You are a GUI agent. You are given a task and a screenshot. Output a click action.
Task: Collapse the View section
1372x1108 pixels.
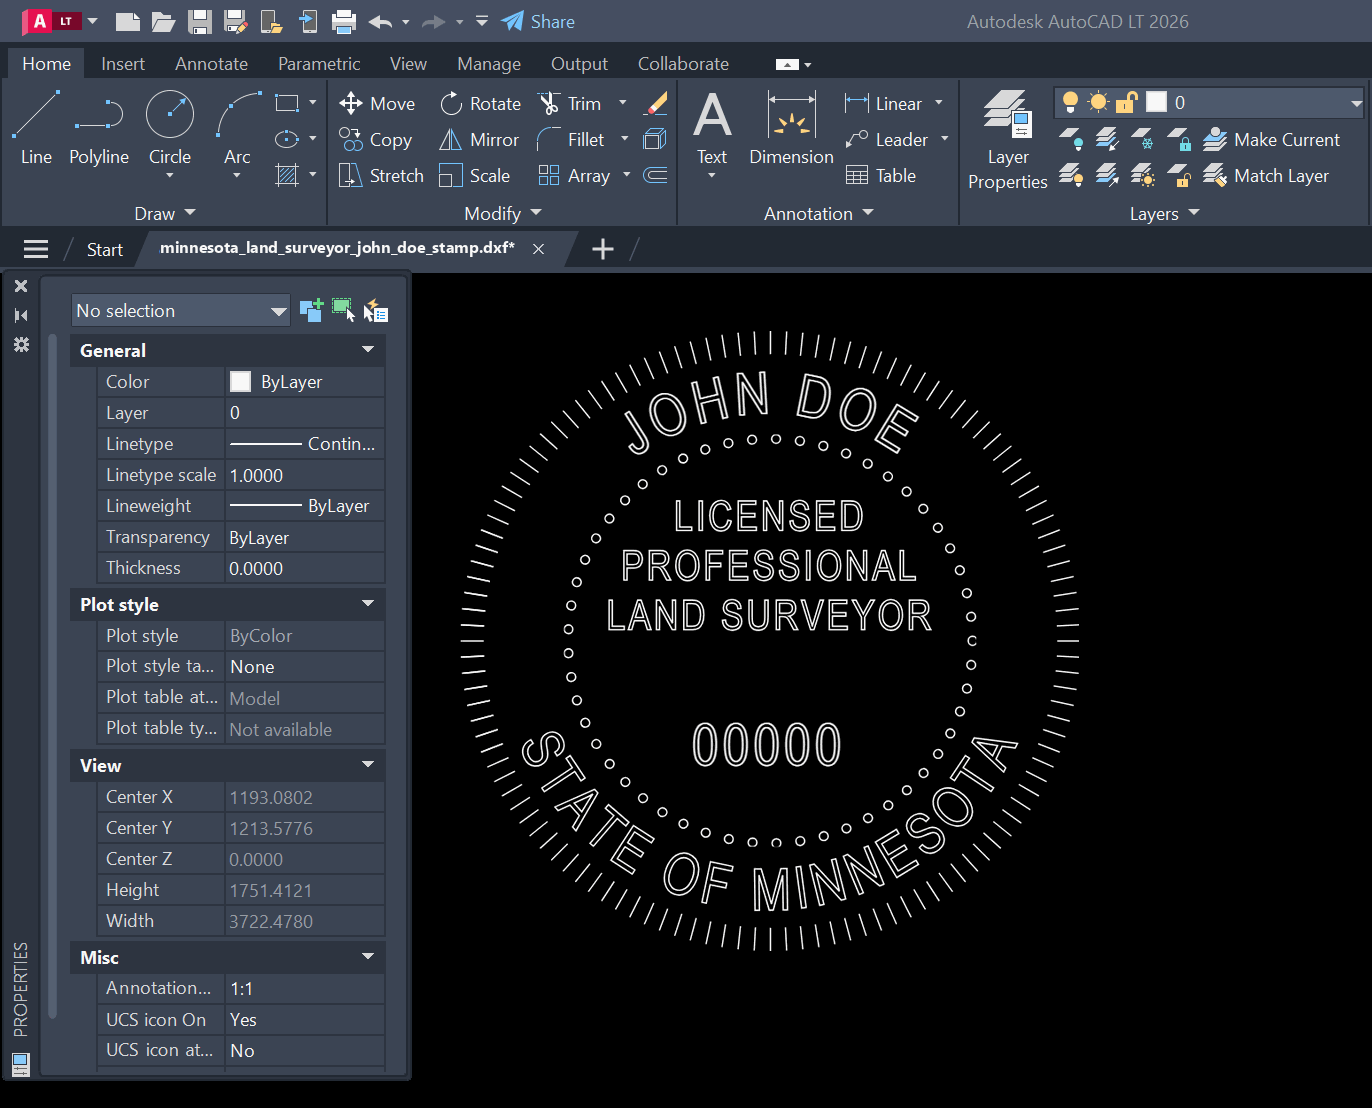(x=368, y=765)
